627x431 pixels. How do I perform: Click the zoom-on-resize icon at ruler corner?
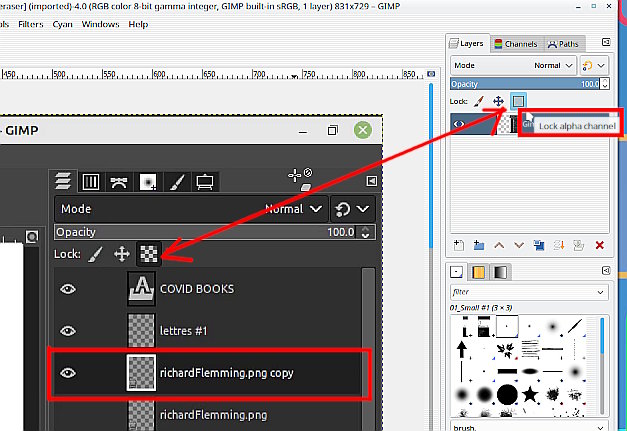[x=431, y=74]
